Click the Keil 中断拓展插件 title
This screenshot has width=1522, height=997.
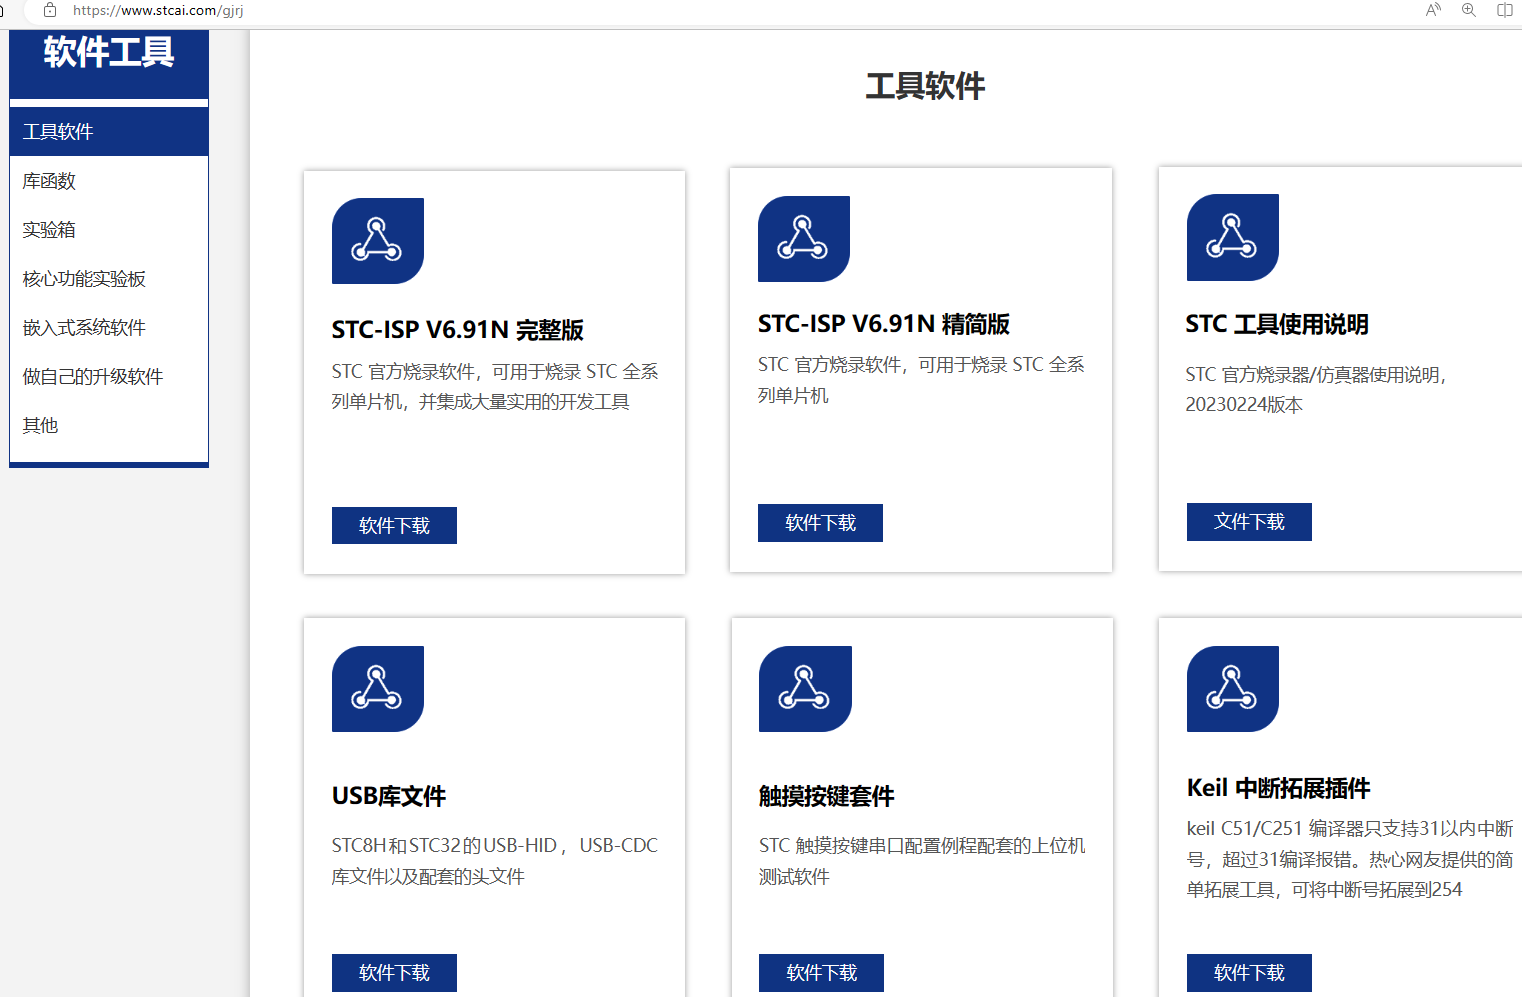1278,788
